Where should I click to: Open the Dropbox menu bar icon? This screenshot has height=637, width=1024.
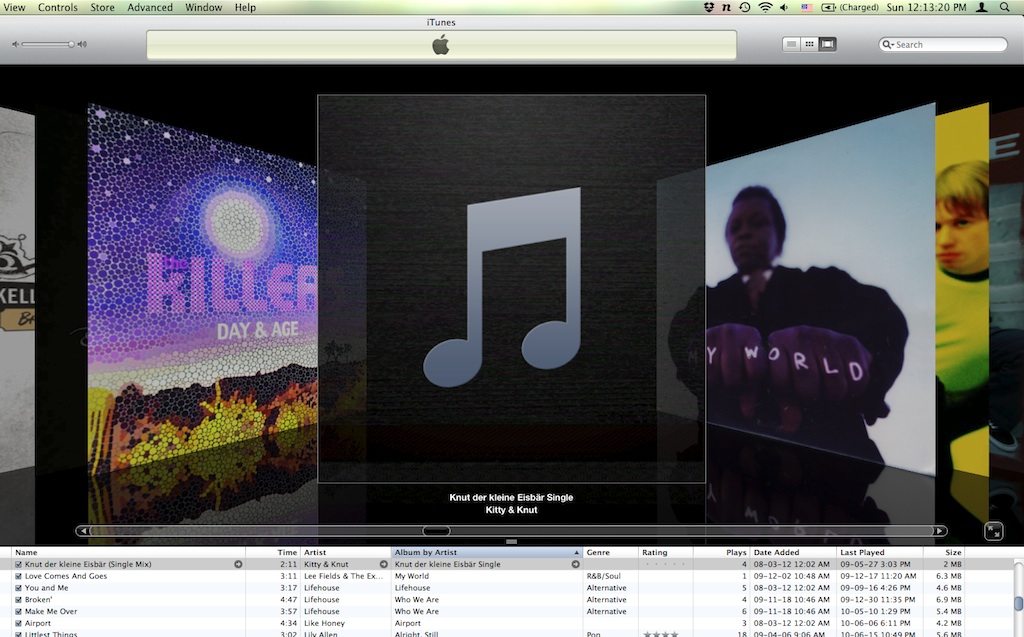tap(709, 7)
